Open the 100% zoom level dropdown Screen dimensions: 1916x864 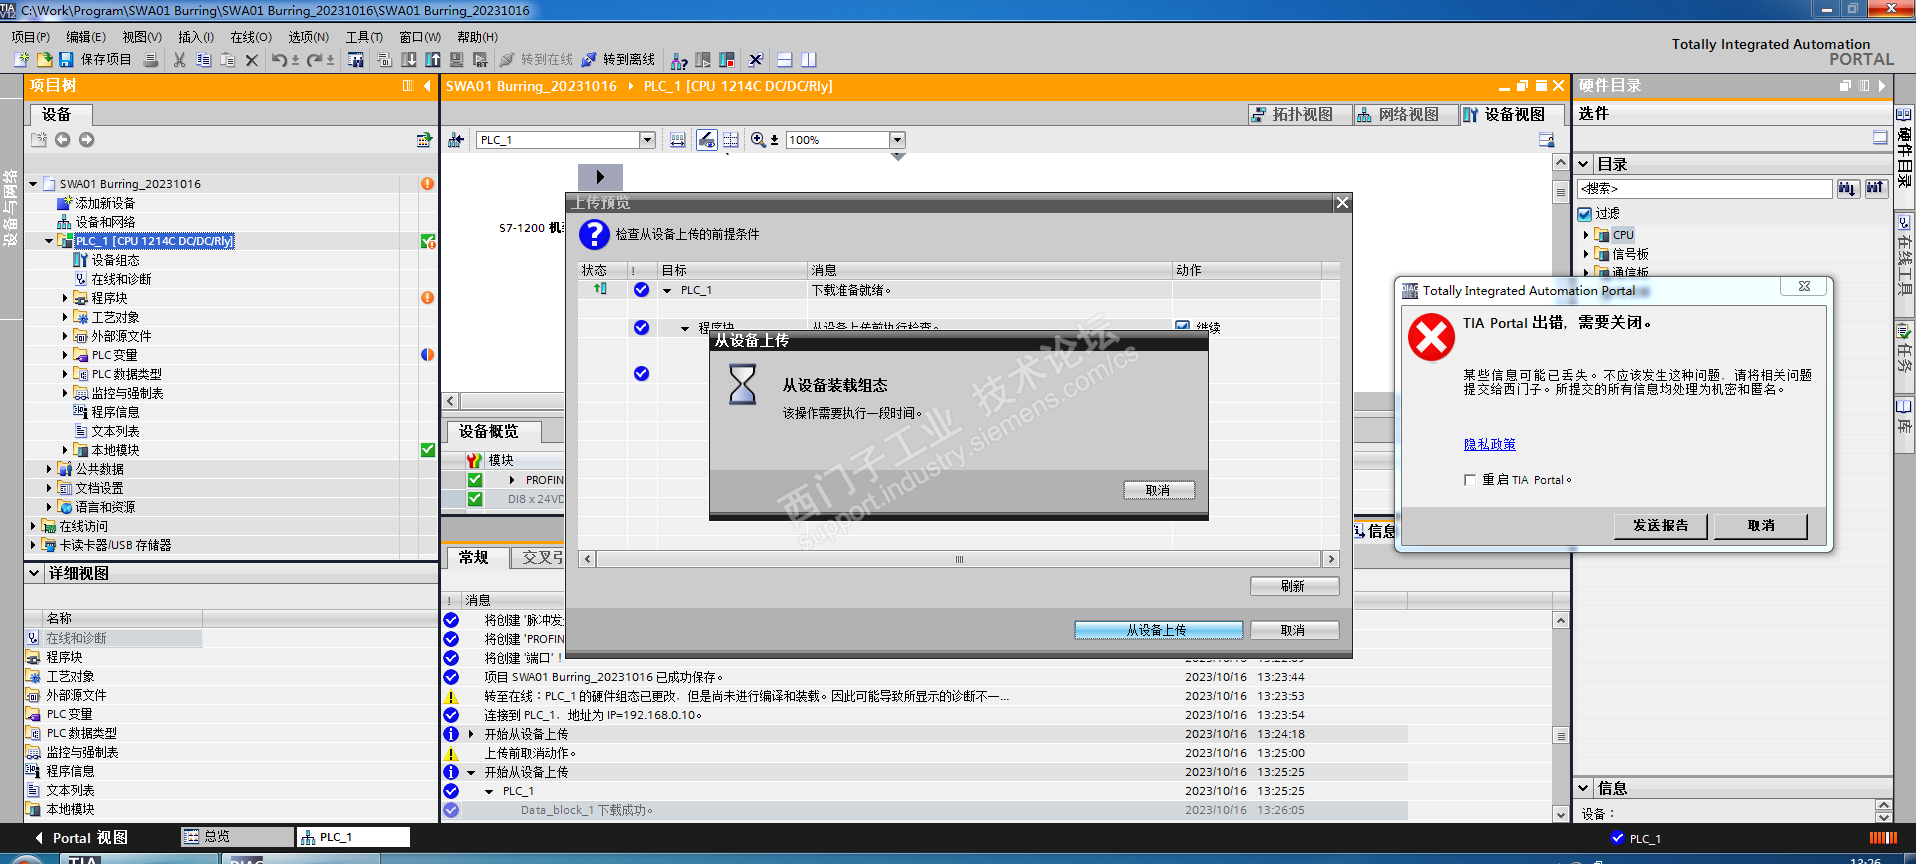pyautogui.click(x=897, y=140)
